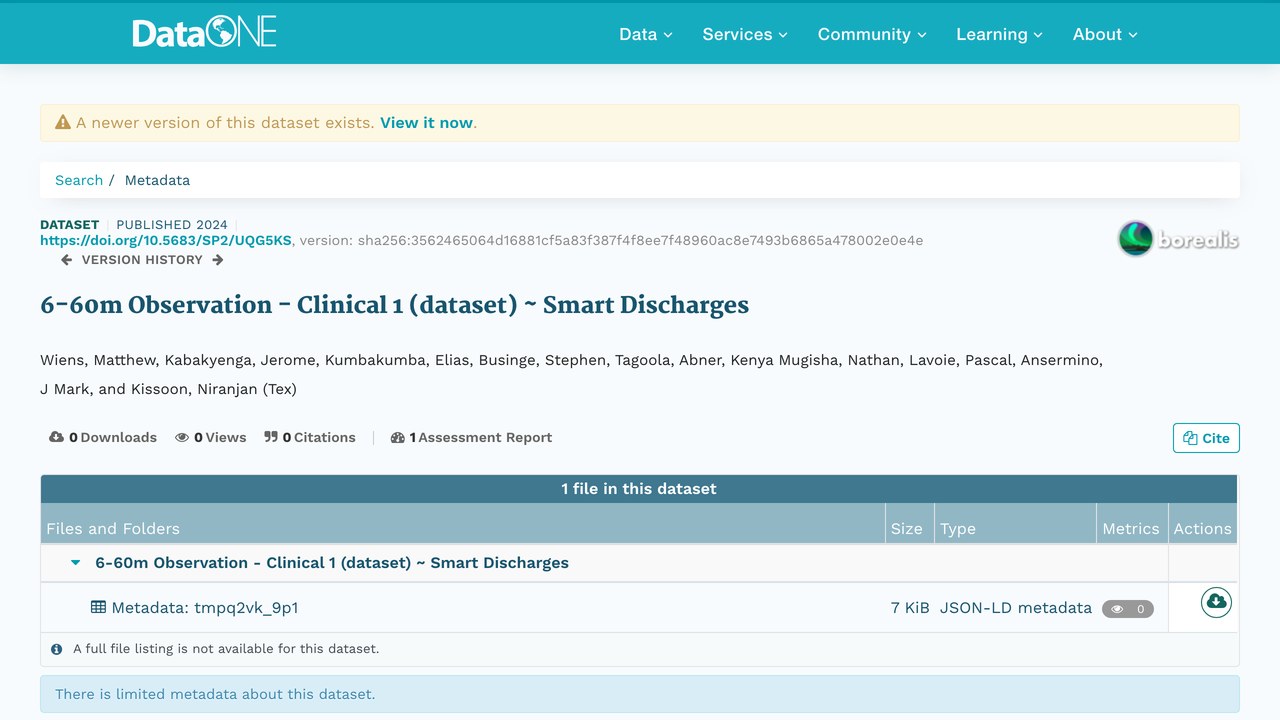Screen dimensions: 1280x720
Task: Click the Assessment Report gauge icon
Action: (398, 437)
